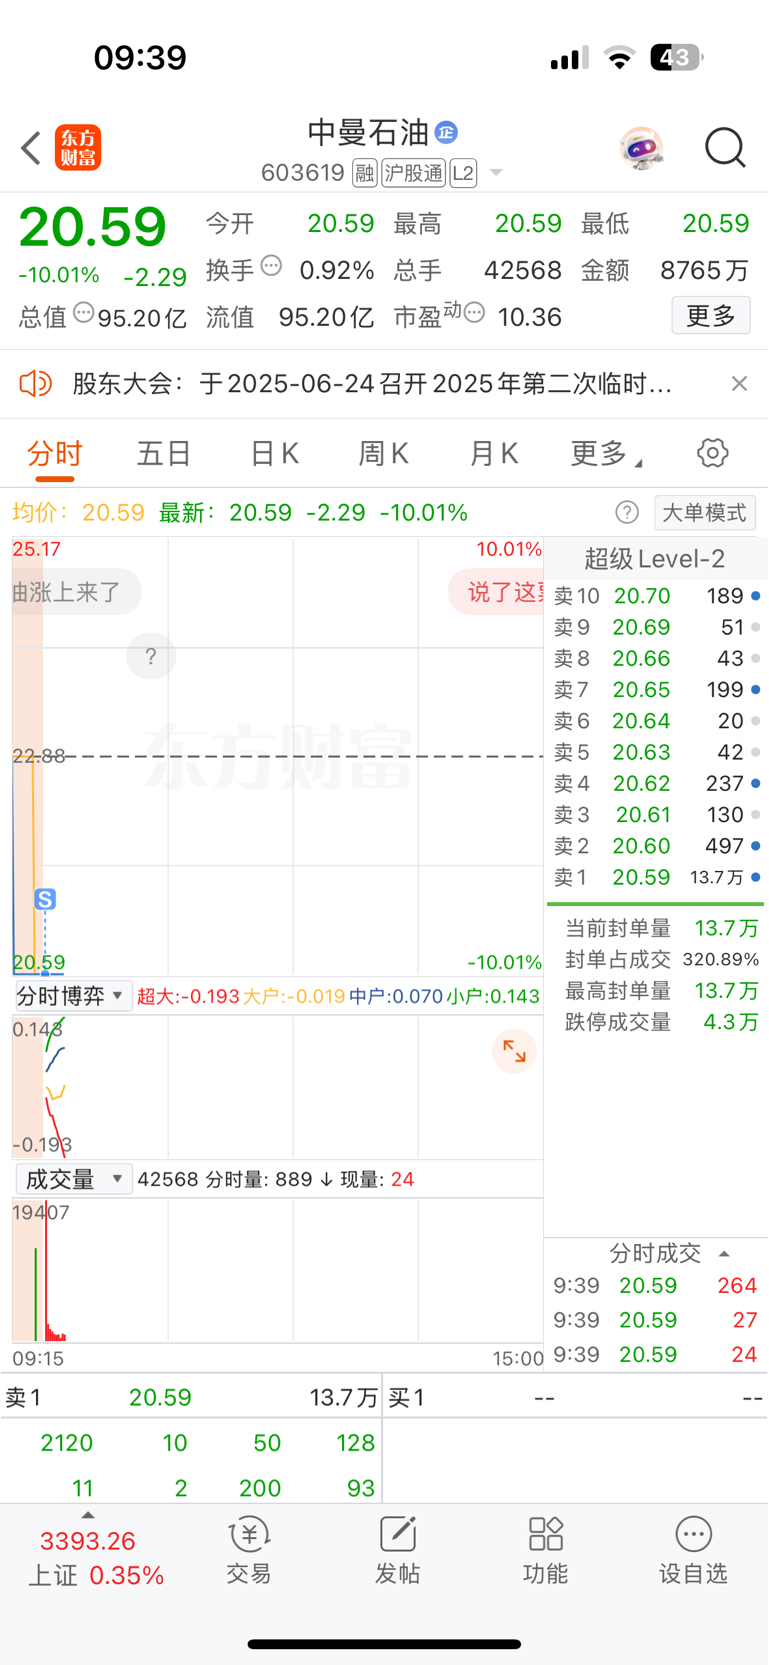Expand the 更多 chart period menu
The height and width of the screenshot is (1665, 769).
click(606, 454)
